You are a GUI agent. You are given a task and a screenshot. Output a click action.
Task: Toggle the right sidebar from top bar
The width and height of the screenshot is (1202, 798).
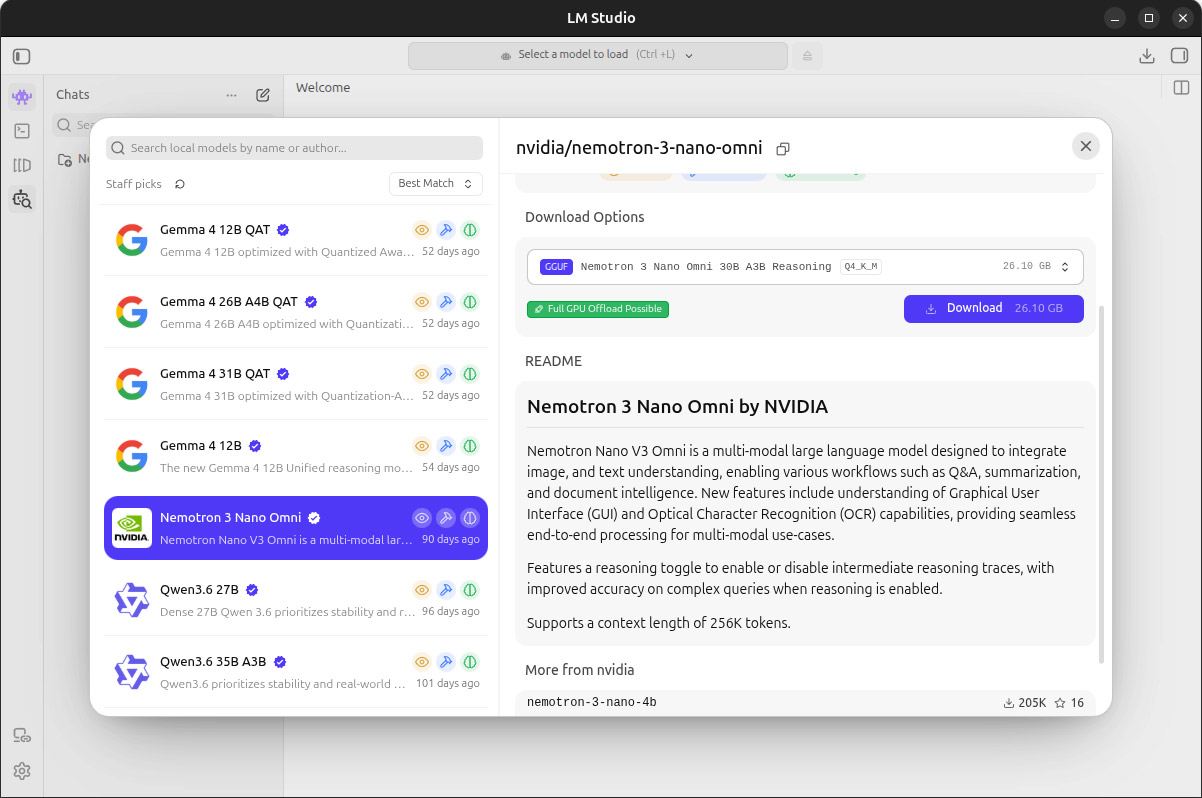(1179, 56)
